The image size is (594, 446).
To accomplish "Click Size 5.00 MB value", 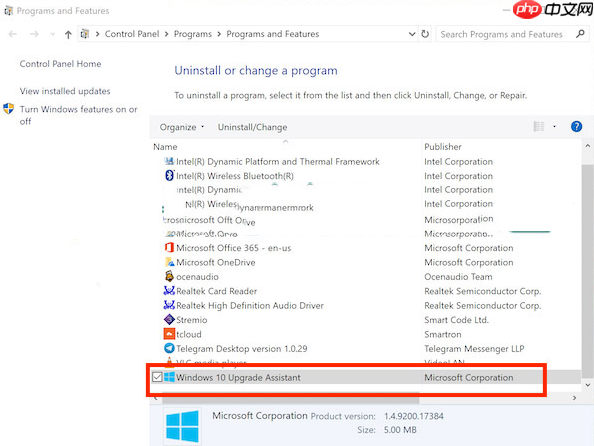I will coord(400,430).
